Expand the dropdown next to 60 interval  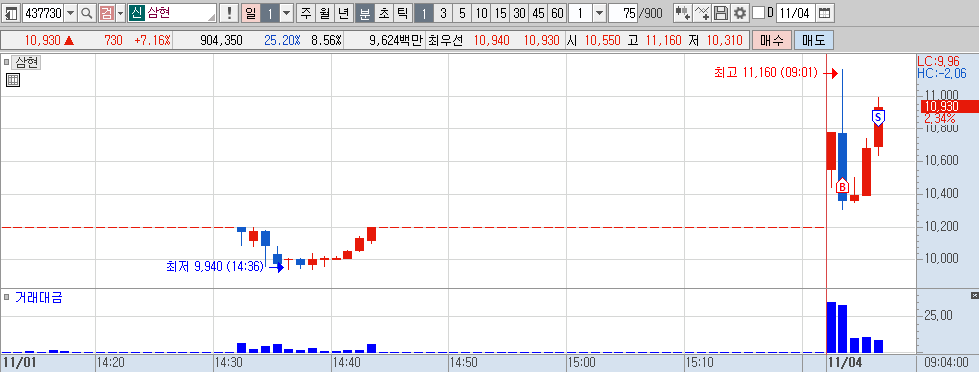tap(599, 13)
